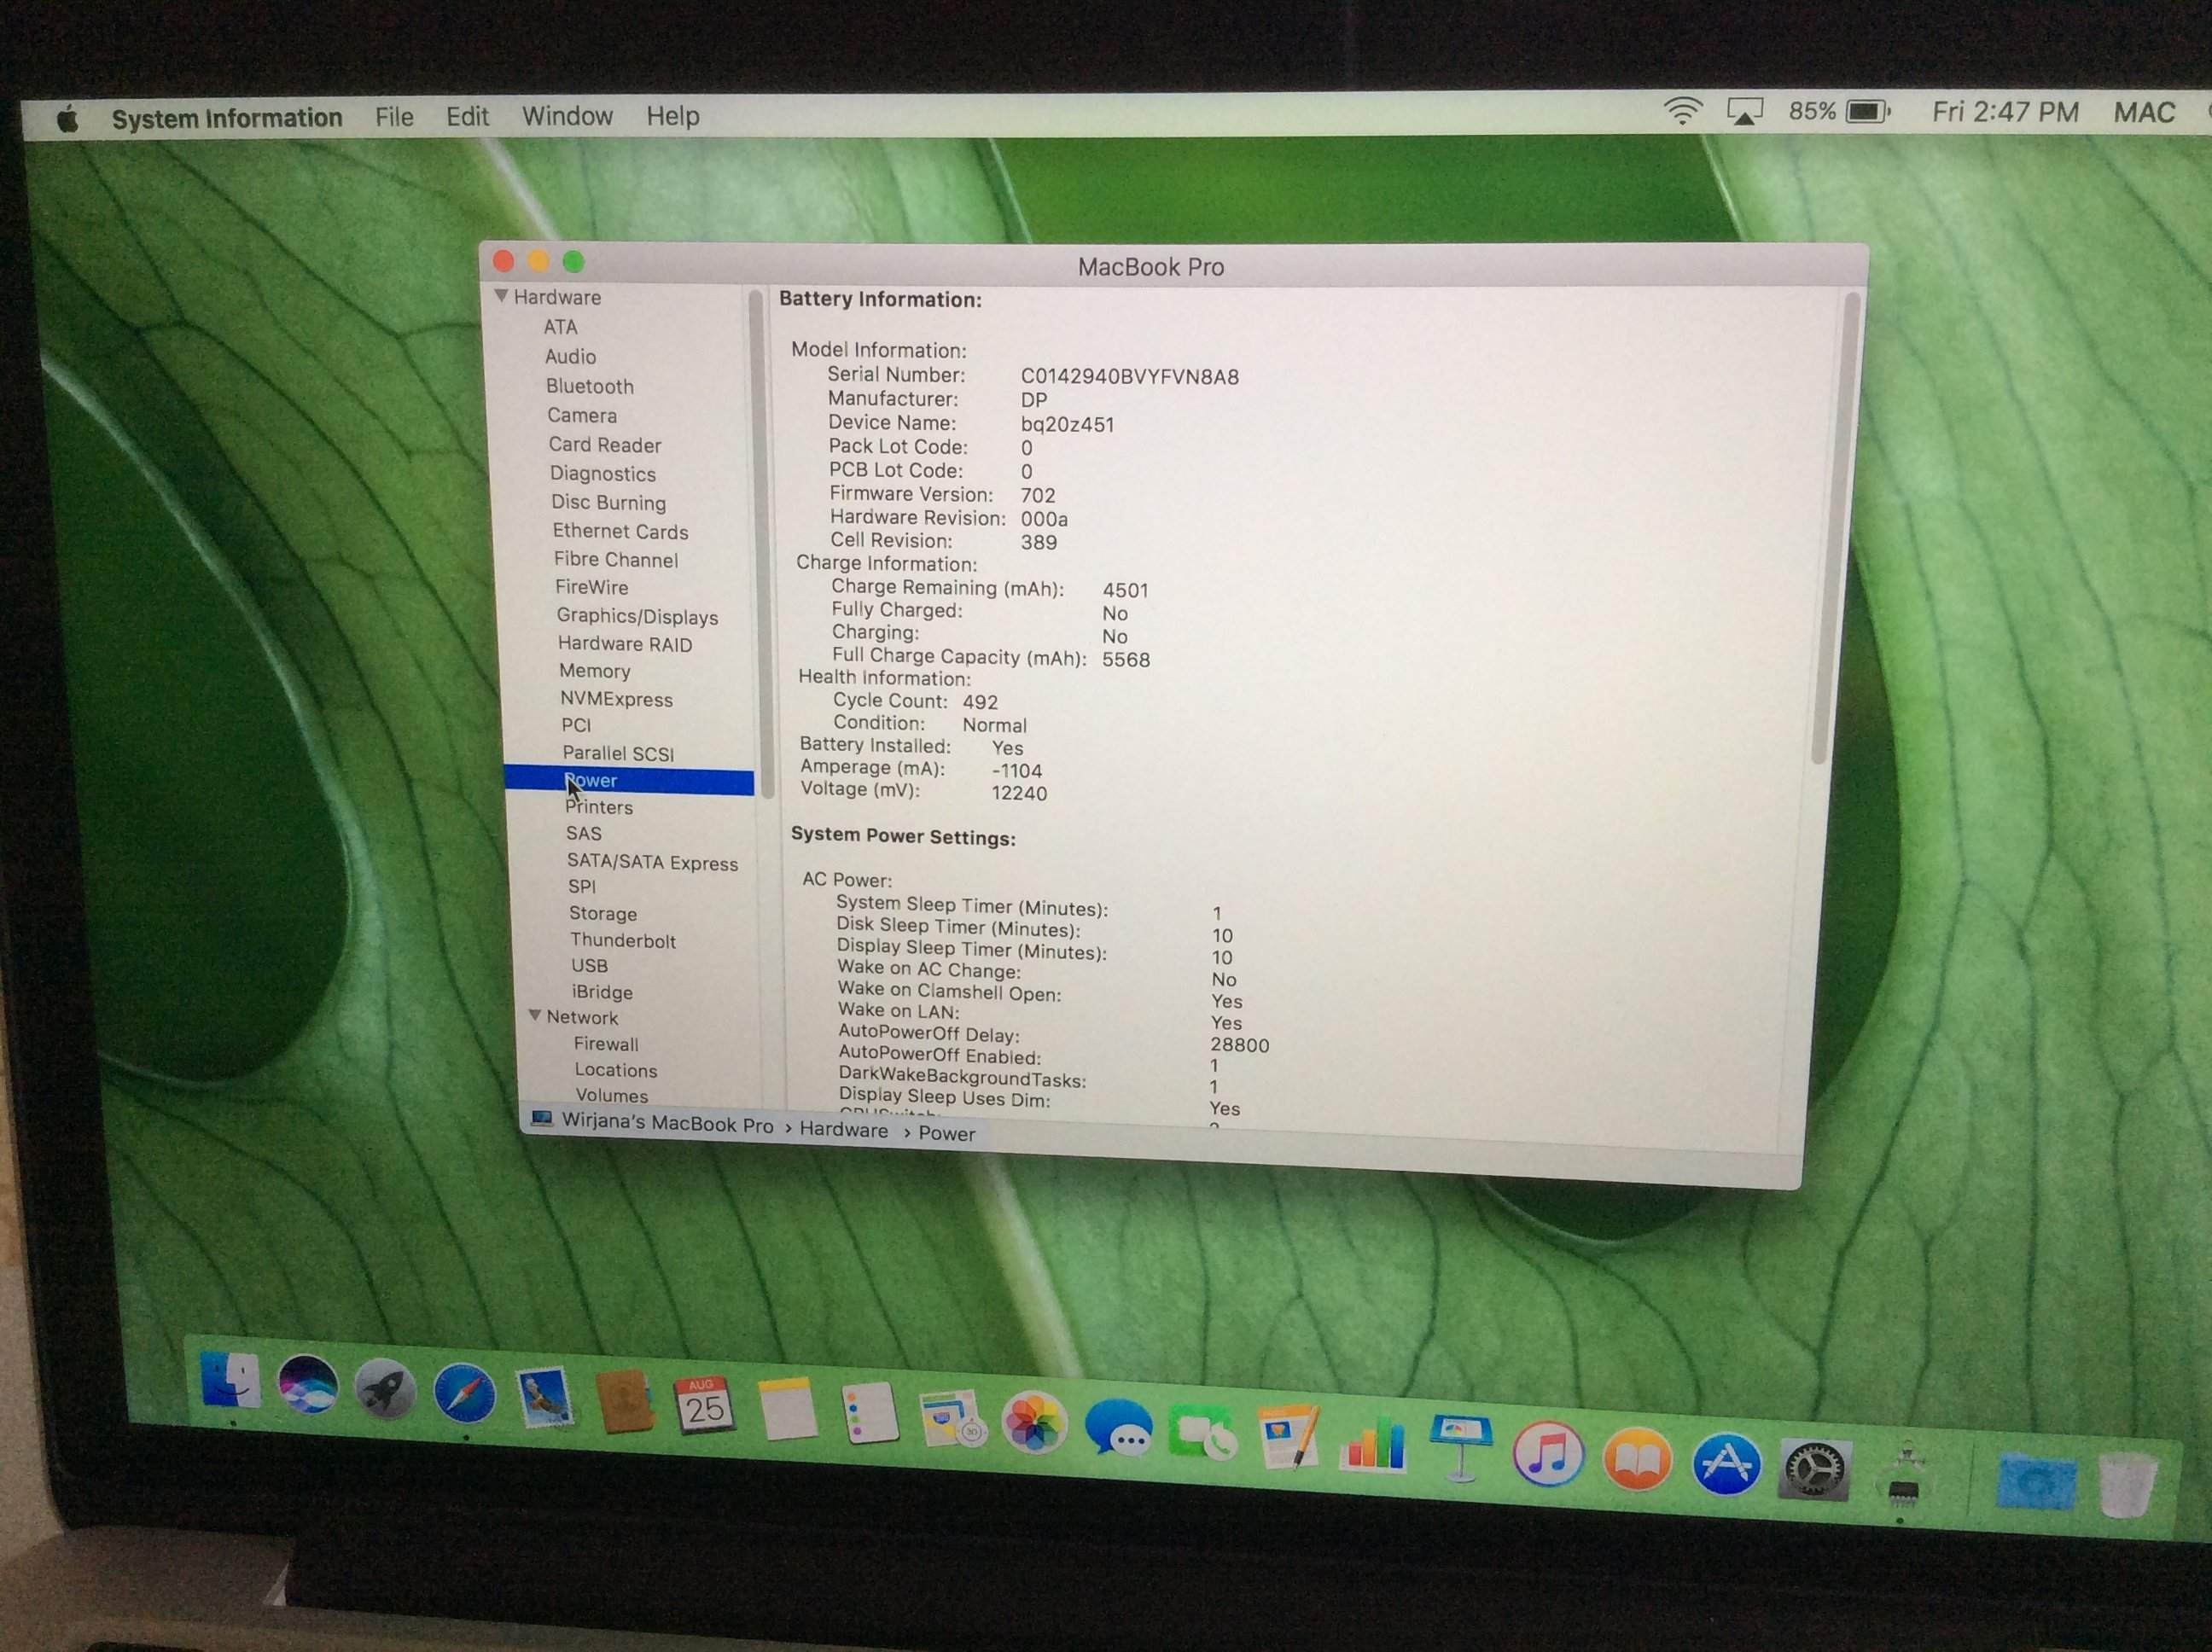The height and width of the screenshot is (1652, 2212).
Task: Select the highlighted Power row
Action: (629, 781)
